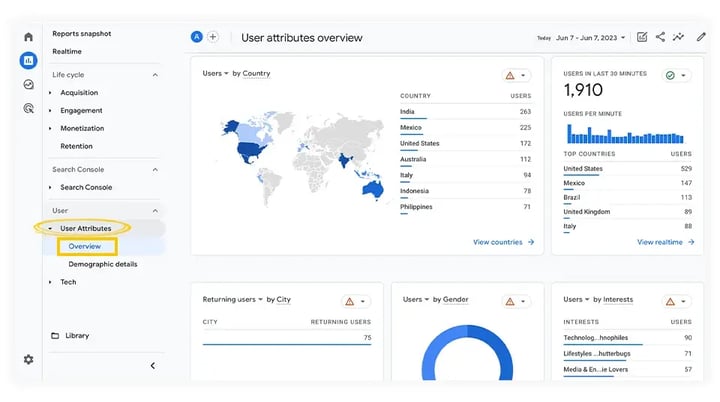
Task: Open Library in the sidebar
Action: 77,335
